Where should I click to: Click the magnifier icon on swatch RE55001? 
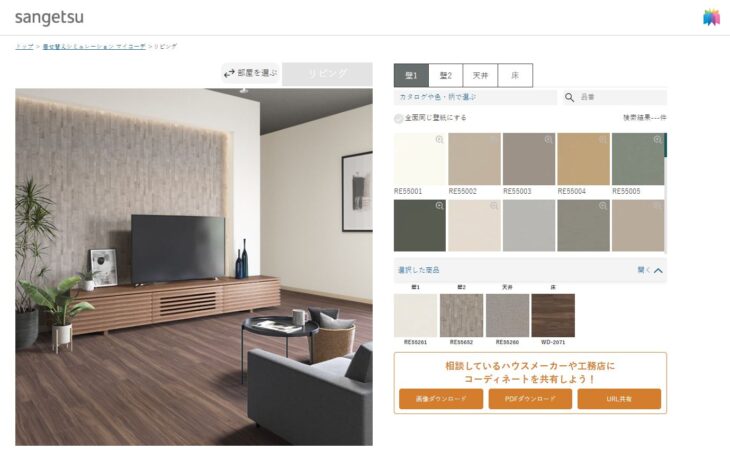point(439,140)
